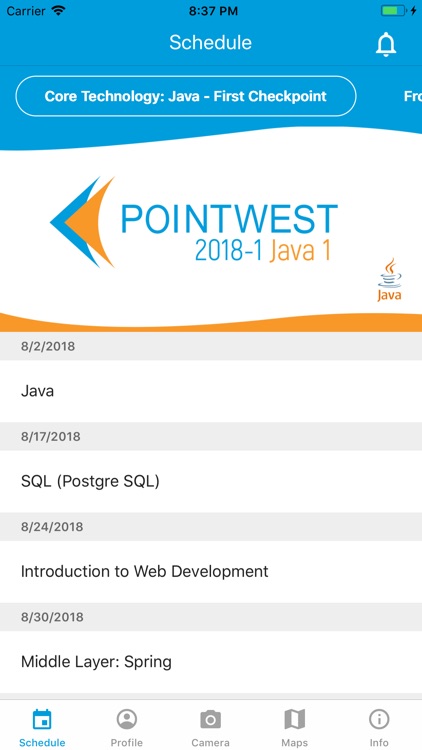Tap the 8/24/2018 date header
422x750 pixels.
[211, 527]
